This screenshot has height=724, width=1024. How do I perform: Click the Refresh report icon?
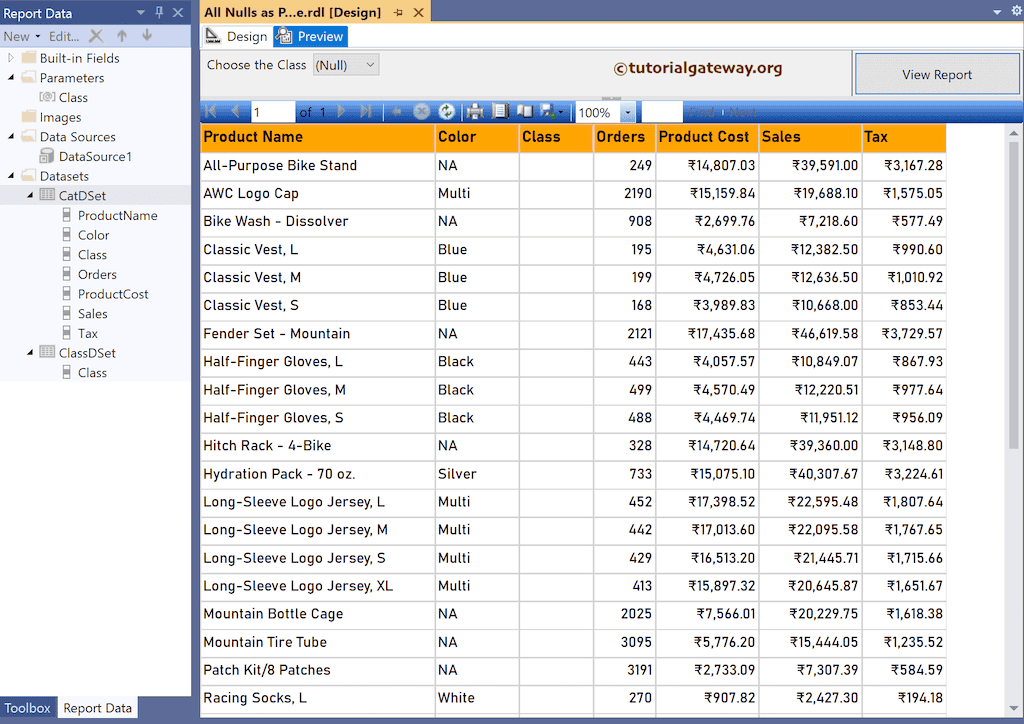click(x=447, y=112)
